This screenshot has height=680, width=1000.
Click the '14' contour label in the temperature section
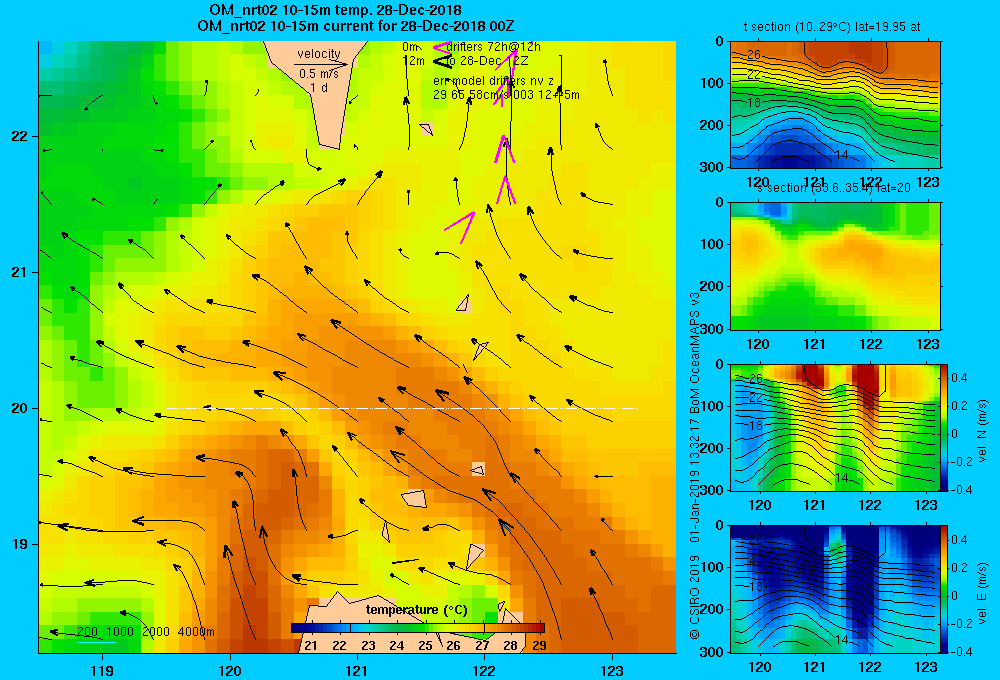(841, 155)
